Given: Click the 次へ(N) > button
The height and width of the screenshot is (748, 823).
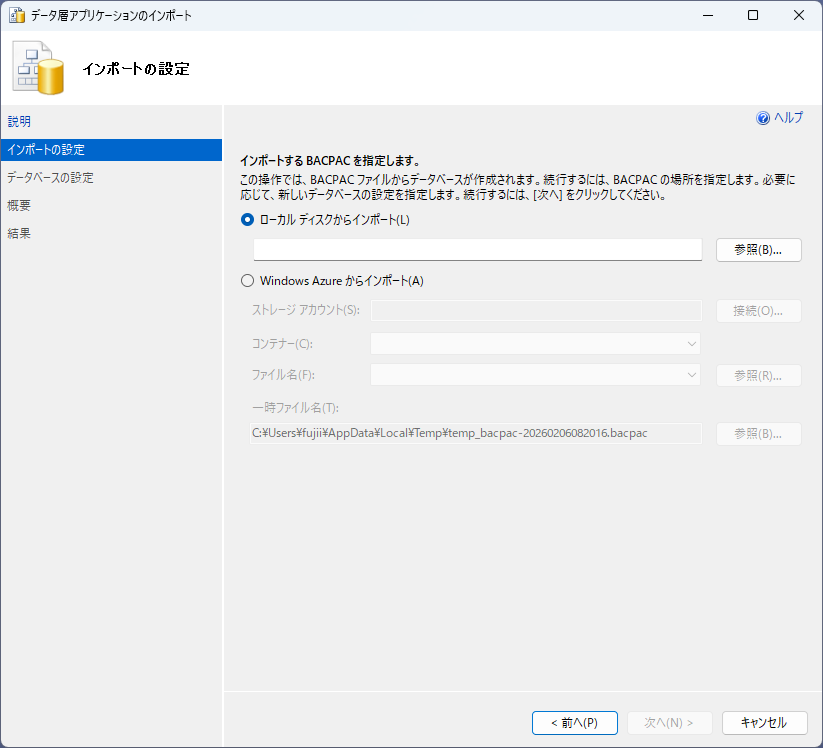Looking at the screenshot, I should tap(669, 722).
